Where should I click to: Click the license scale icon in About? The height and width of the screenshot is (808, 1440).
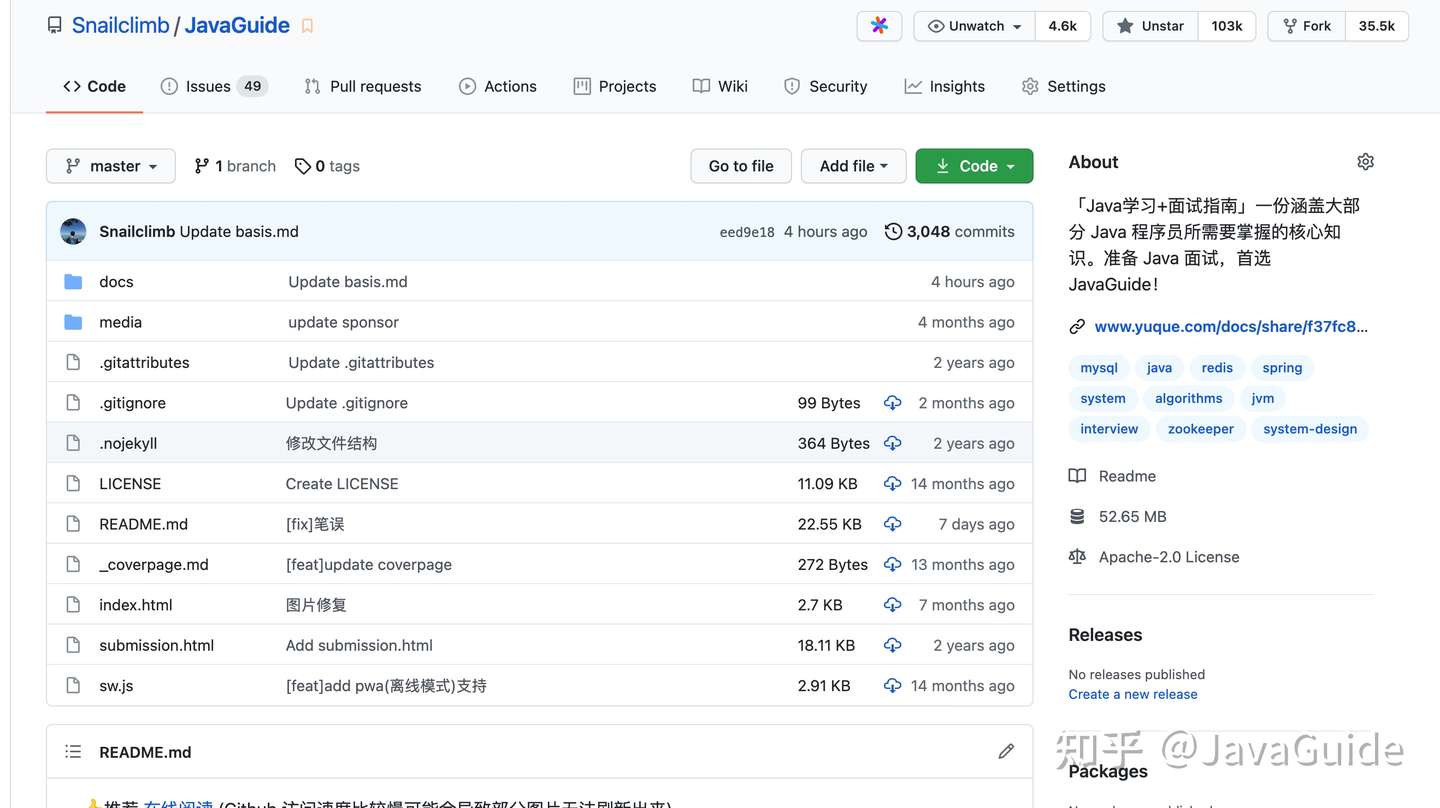[1077, 557]
